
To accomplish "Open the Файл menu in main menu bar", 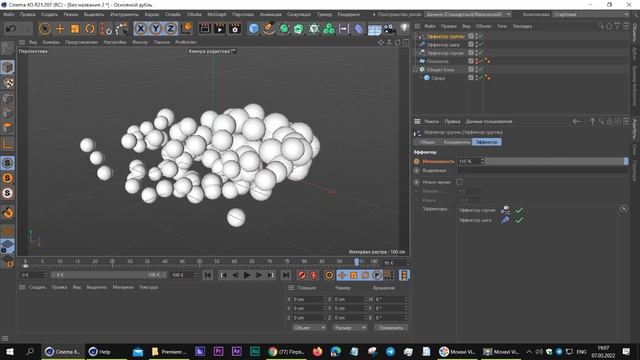I will click(9, 14).
